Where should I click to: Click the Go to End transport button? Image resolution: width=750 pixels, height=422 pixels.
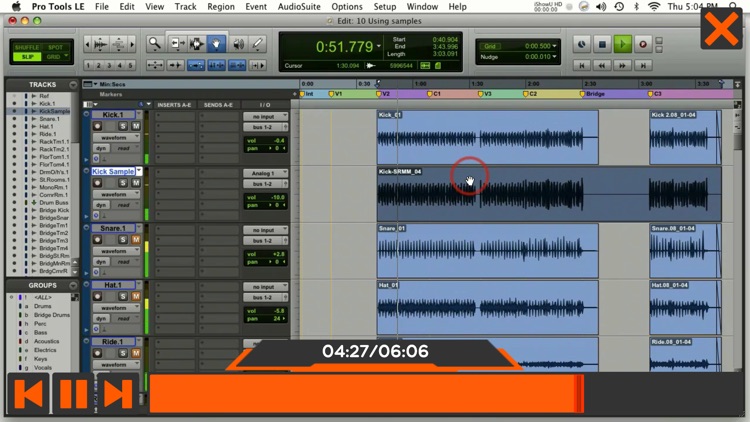tap(643, 66)
